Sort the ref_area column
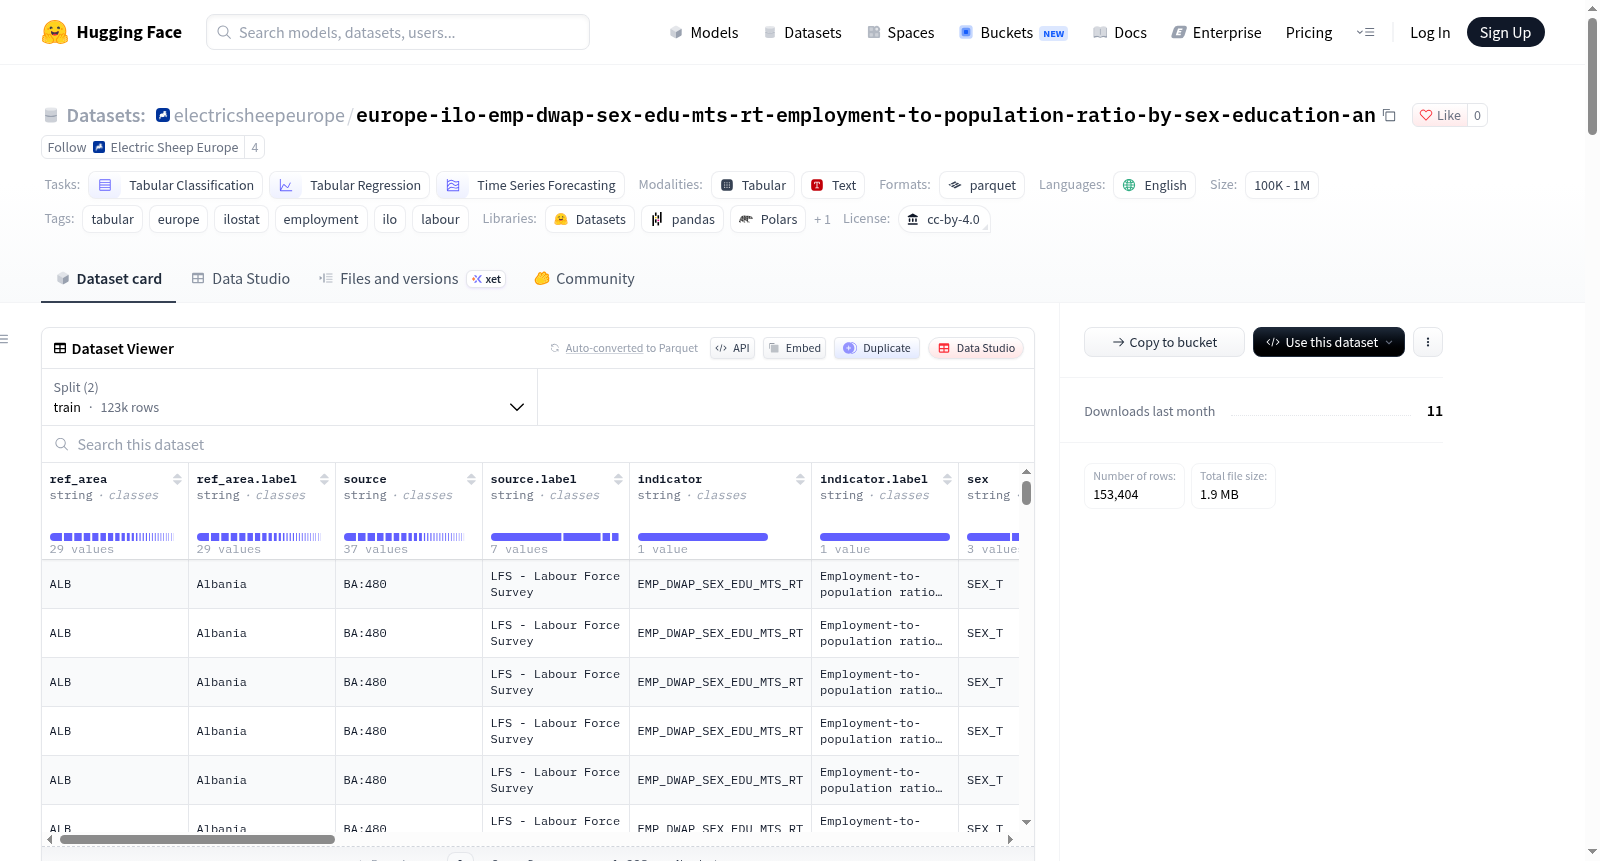The height and width of the screenshot is (861, 1600). (x=177, y=479)
